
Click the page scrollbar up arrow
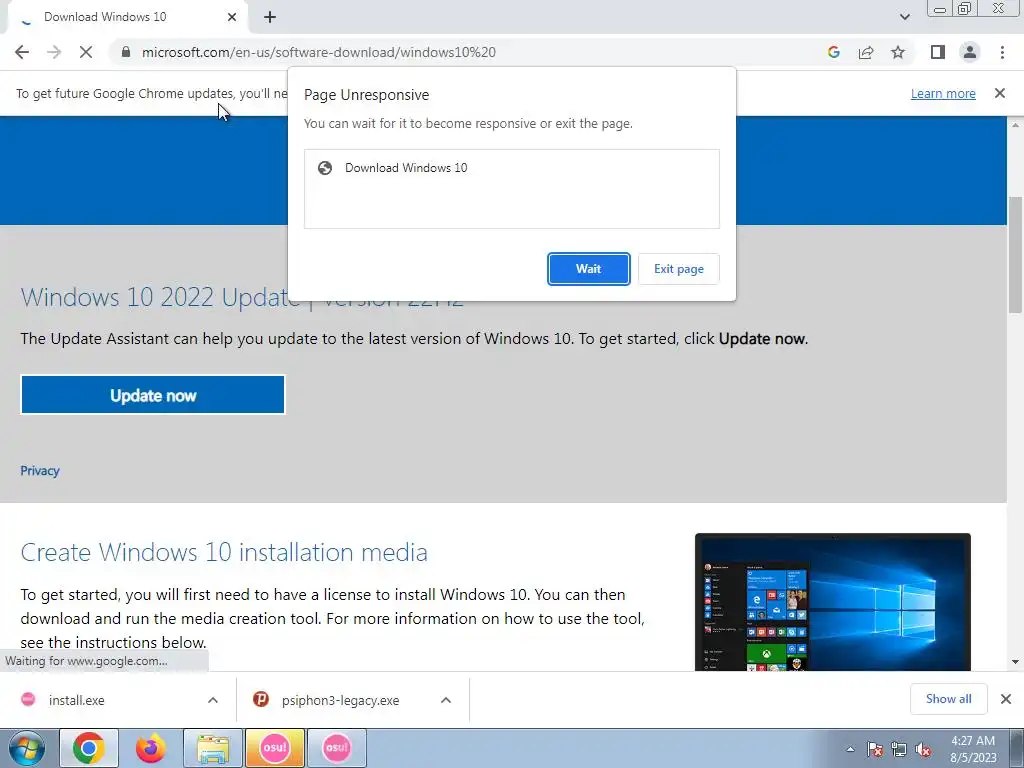coord(1016,124)
